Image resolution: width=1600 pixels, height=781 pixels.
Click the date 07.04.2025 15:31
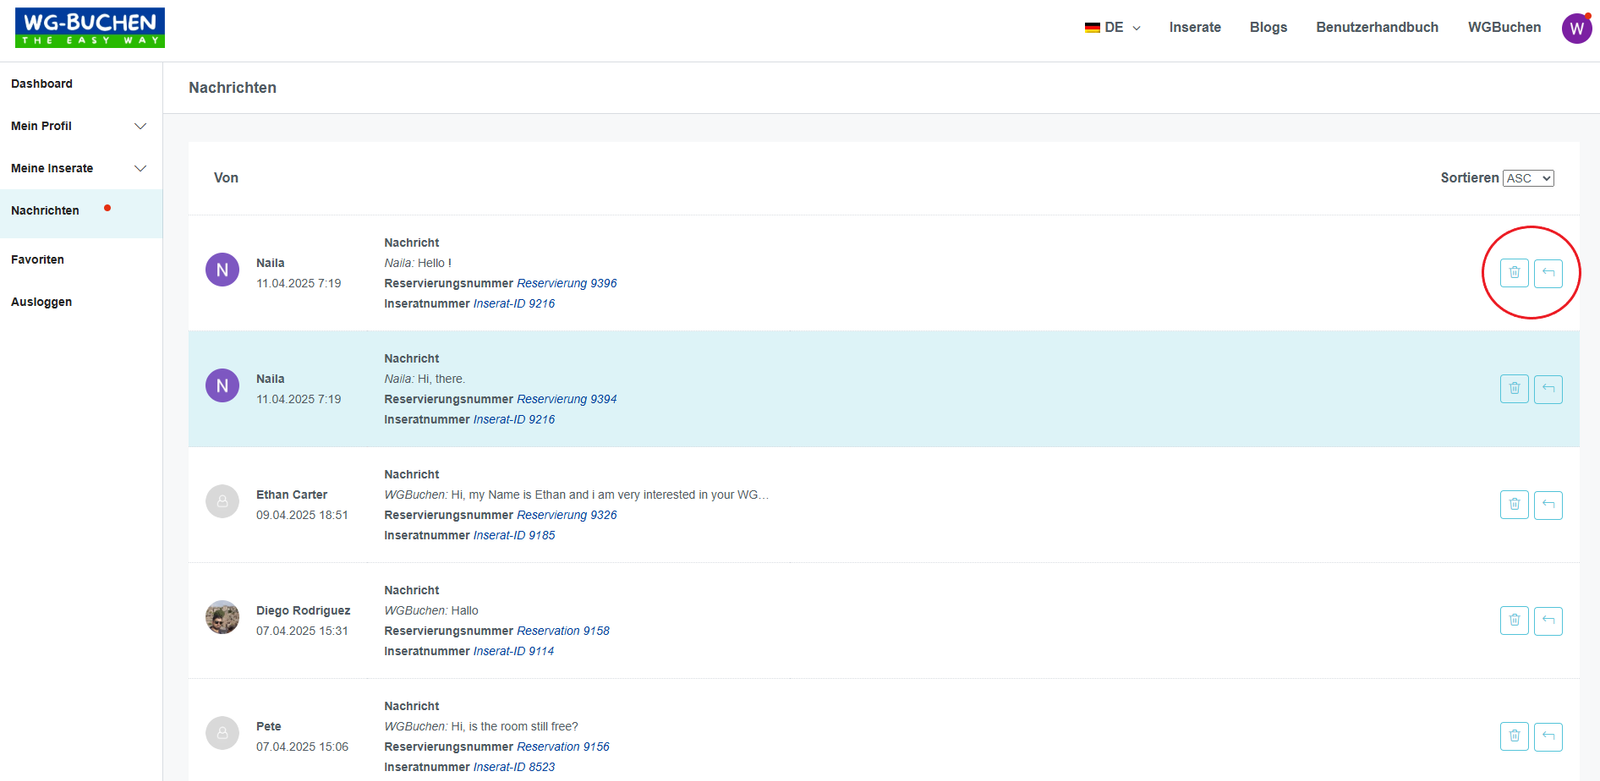(x=302, y=631)
